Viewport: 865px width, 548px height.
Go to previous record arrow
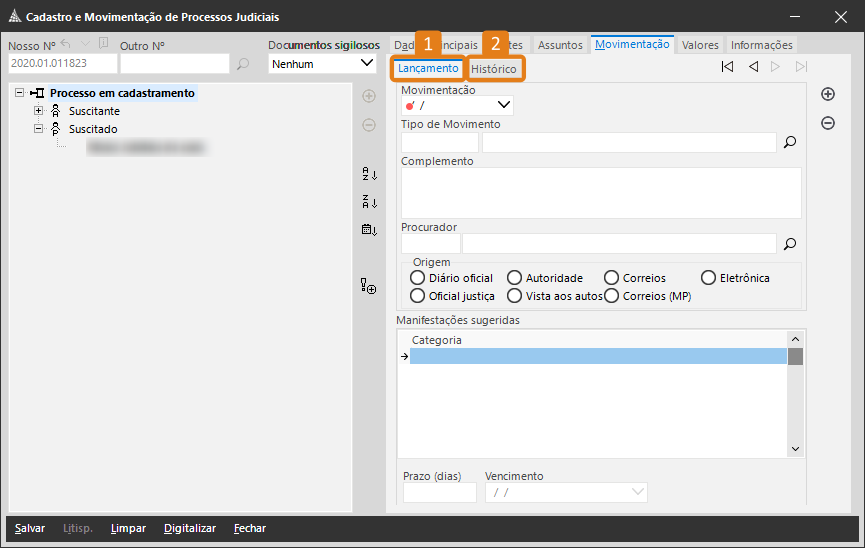click(753, 67)
